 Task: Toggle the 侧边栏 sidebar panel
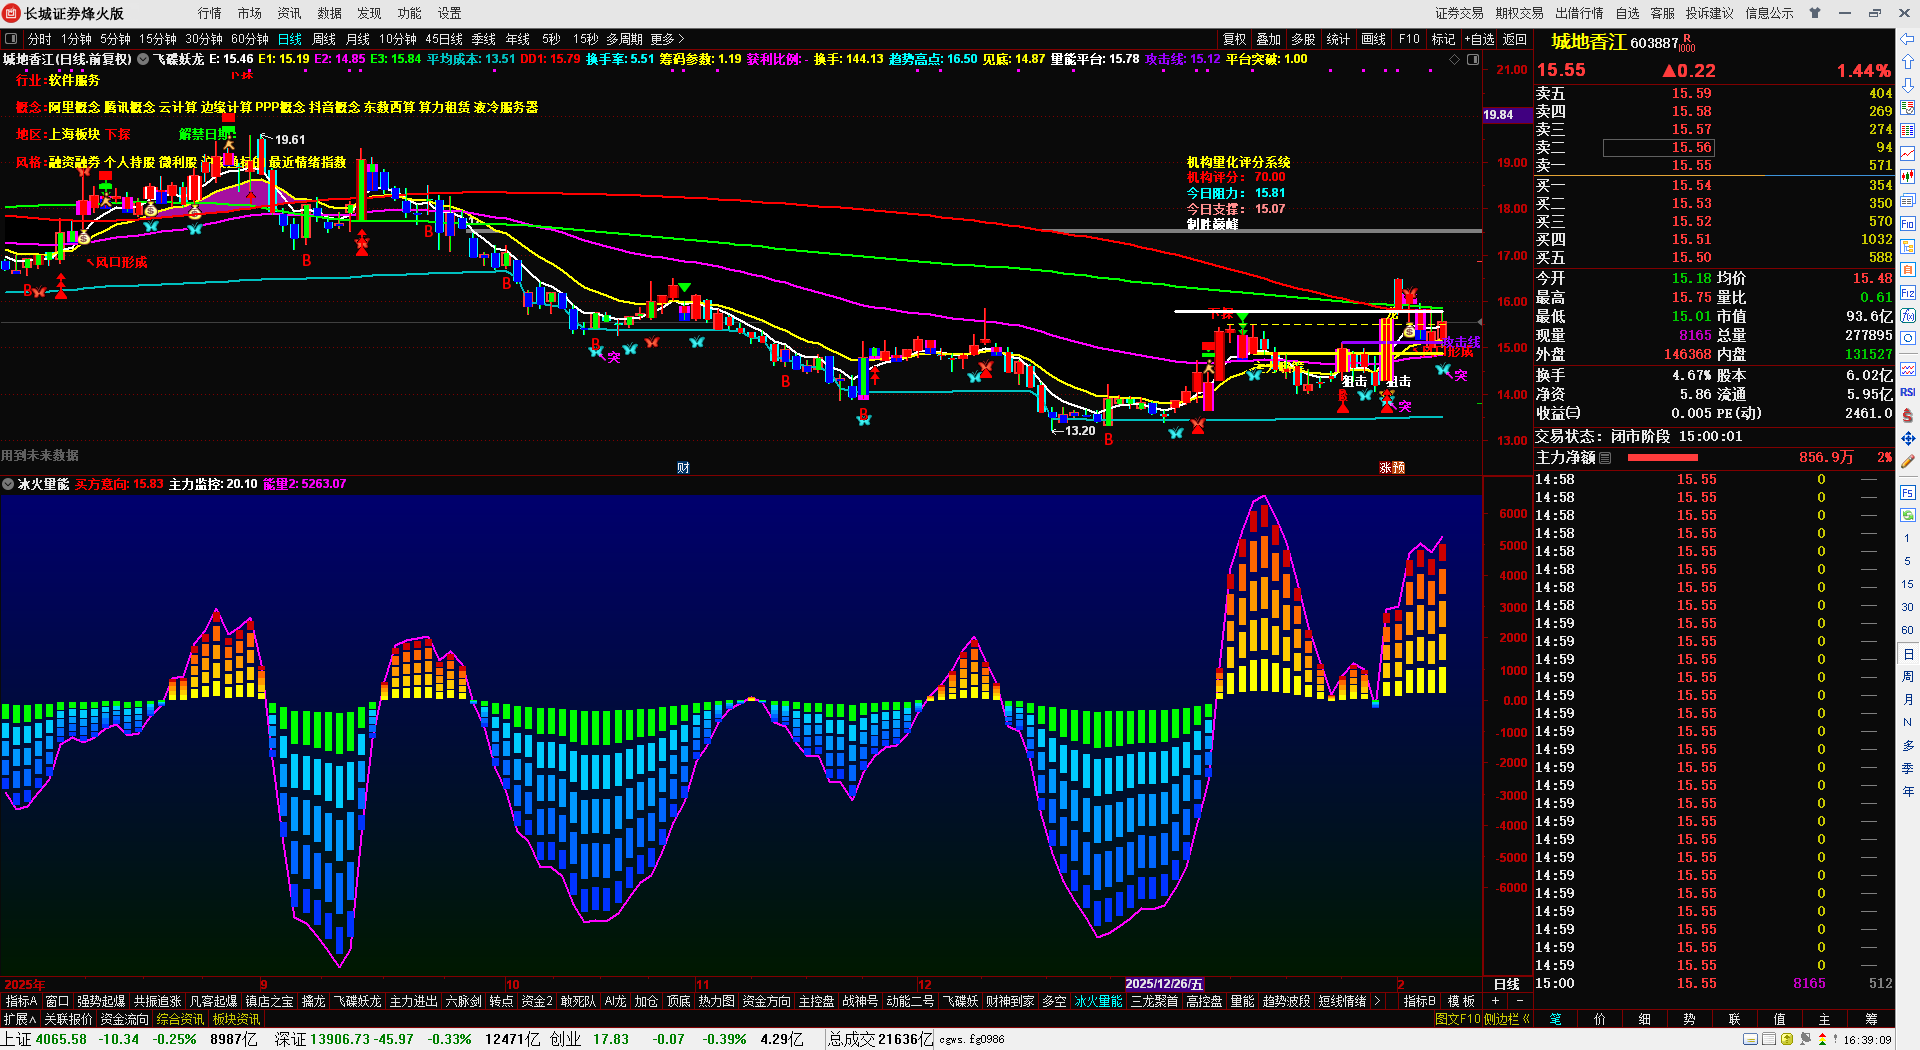(x=1507, y=1019)
